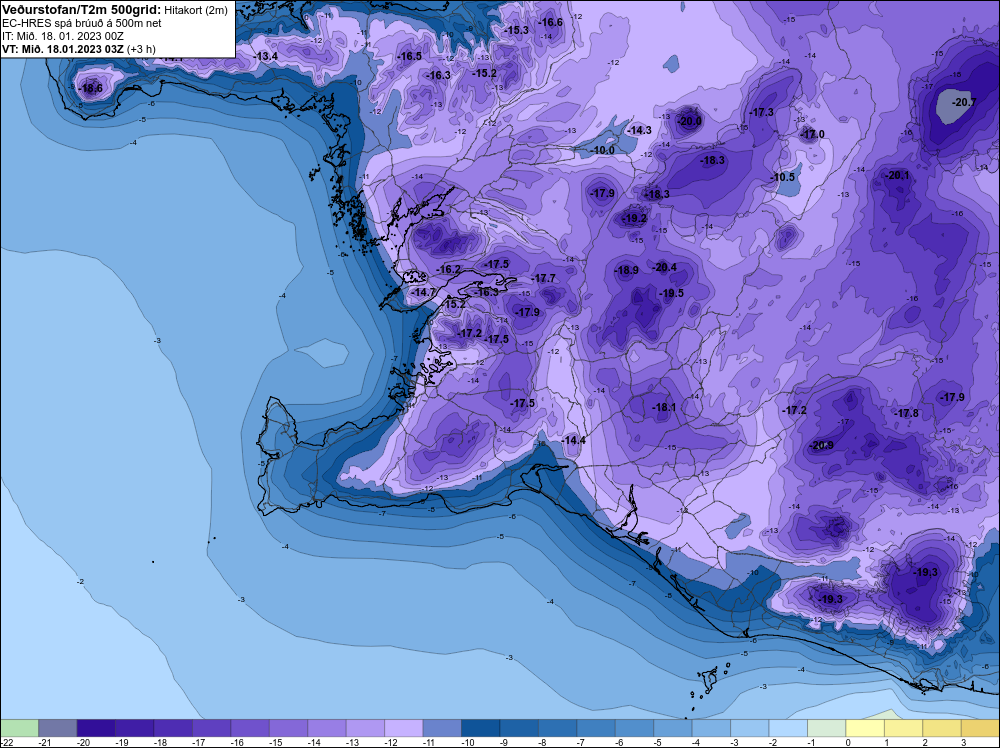This screenshot has height=748, width=1000.
Task: Click the orange-yellow legend swatch above 3
Action: (x=980, y=728)
